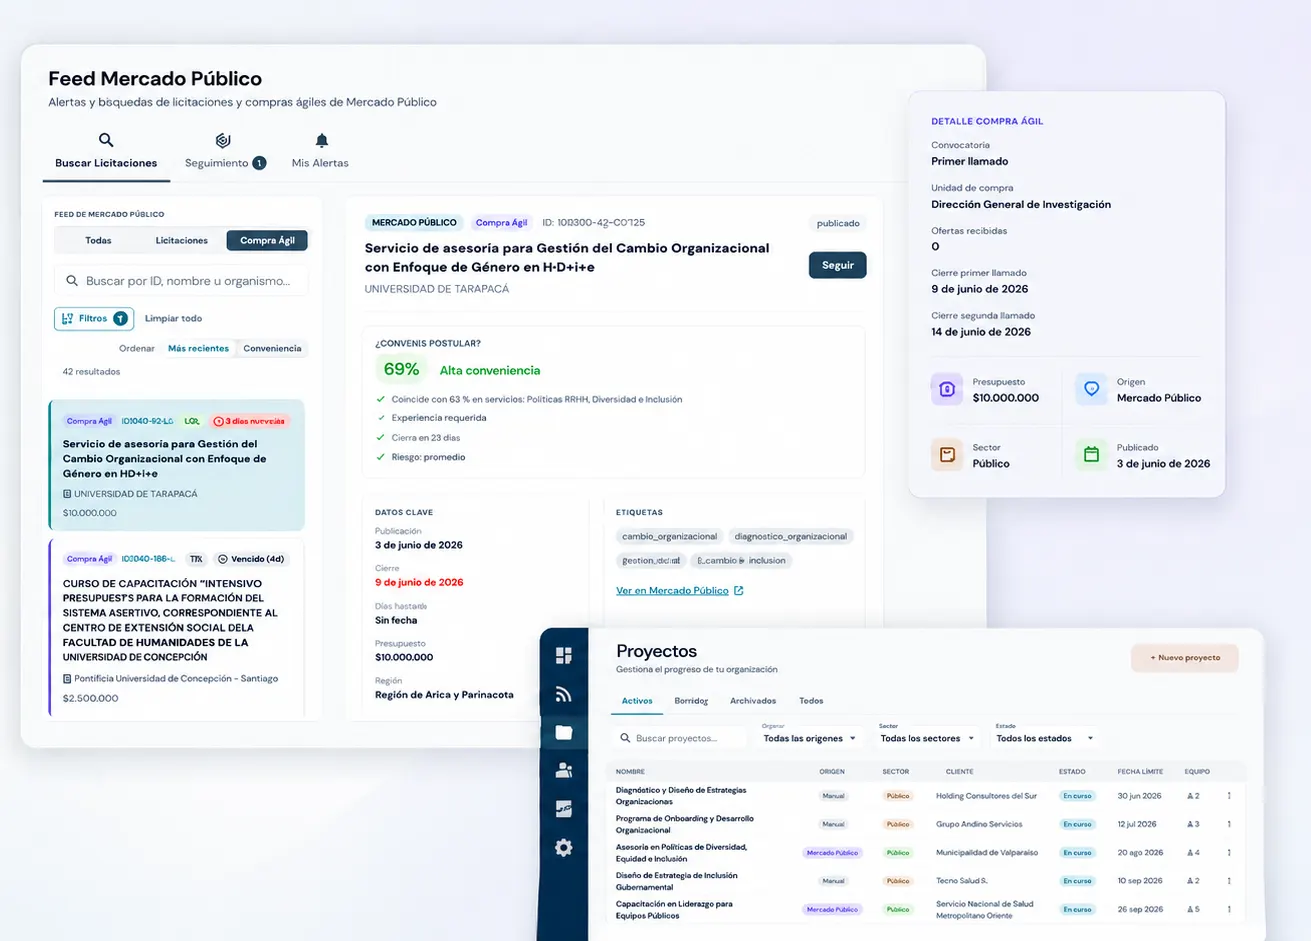Image resolution: width=1311 pixels, height=941 pixels.
Task: Open the Seguimiento tab
Action: [225, 152]
